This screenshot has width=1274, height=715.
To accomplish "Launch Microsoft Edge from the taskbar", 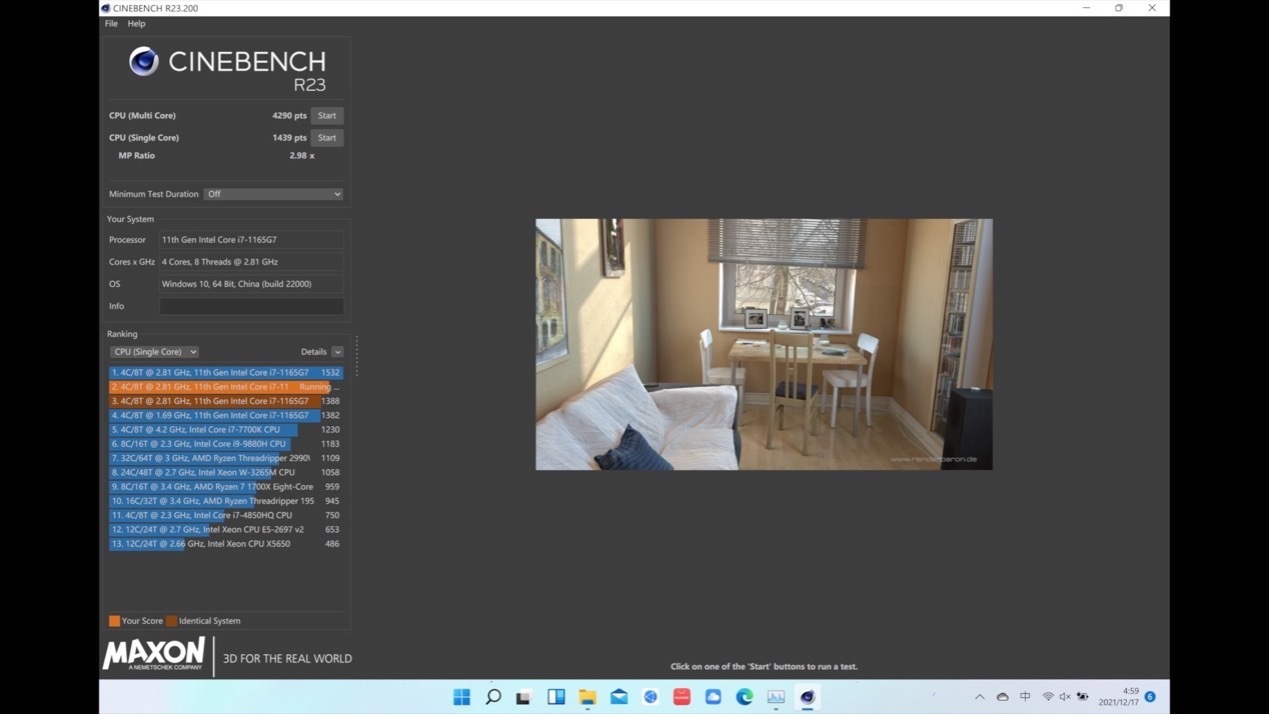I will [745, 697].
